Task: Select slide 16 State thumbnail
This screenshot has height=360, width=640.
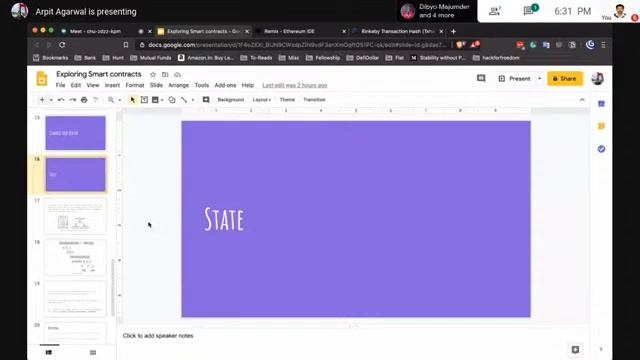Action: (x=76, y=174)
